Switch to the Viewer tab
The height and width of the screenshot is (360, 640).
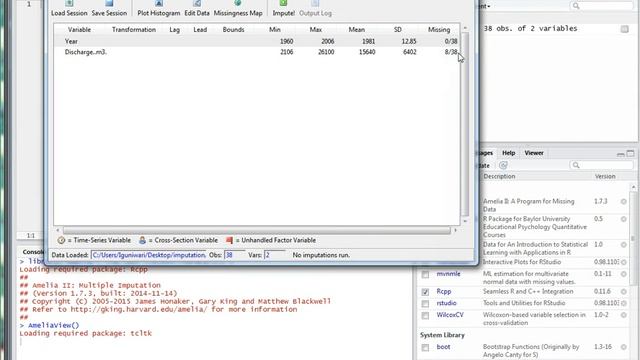tap(534, 153)
